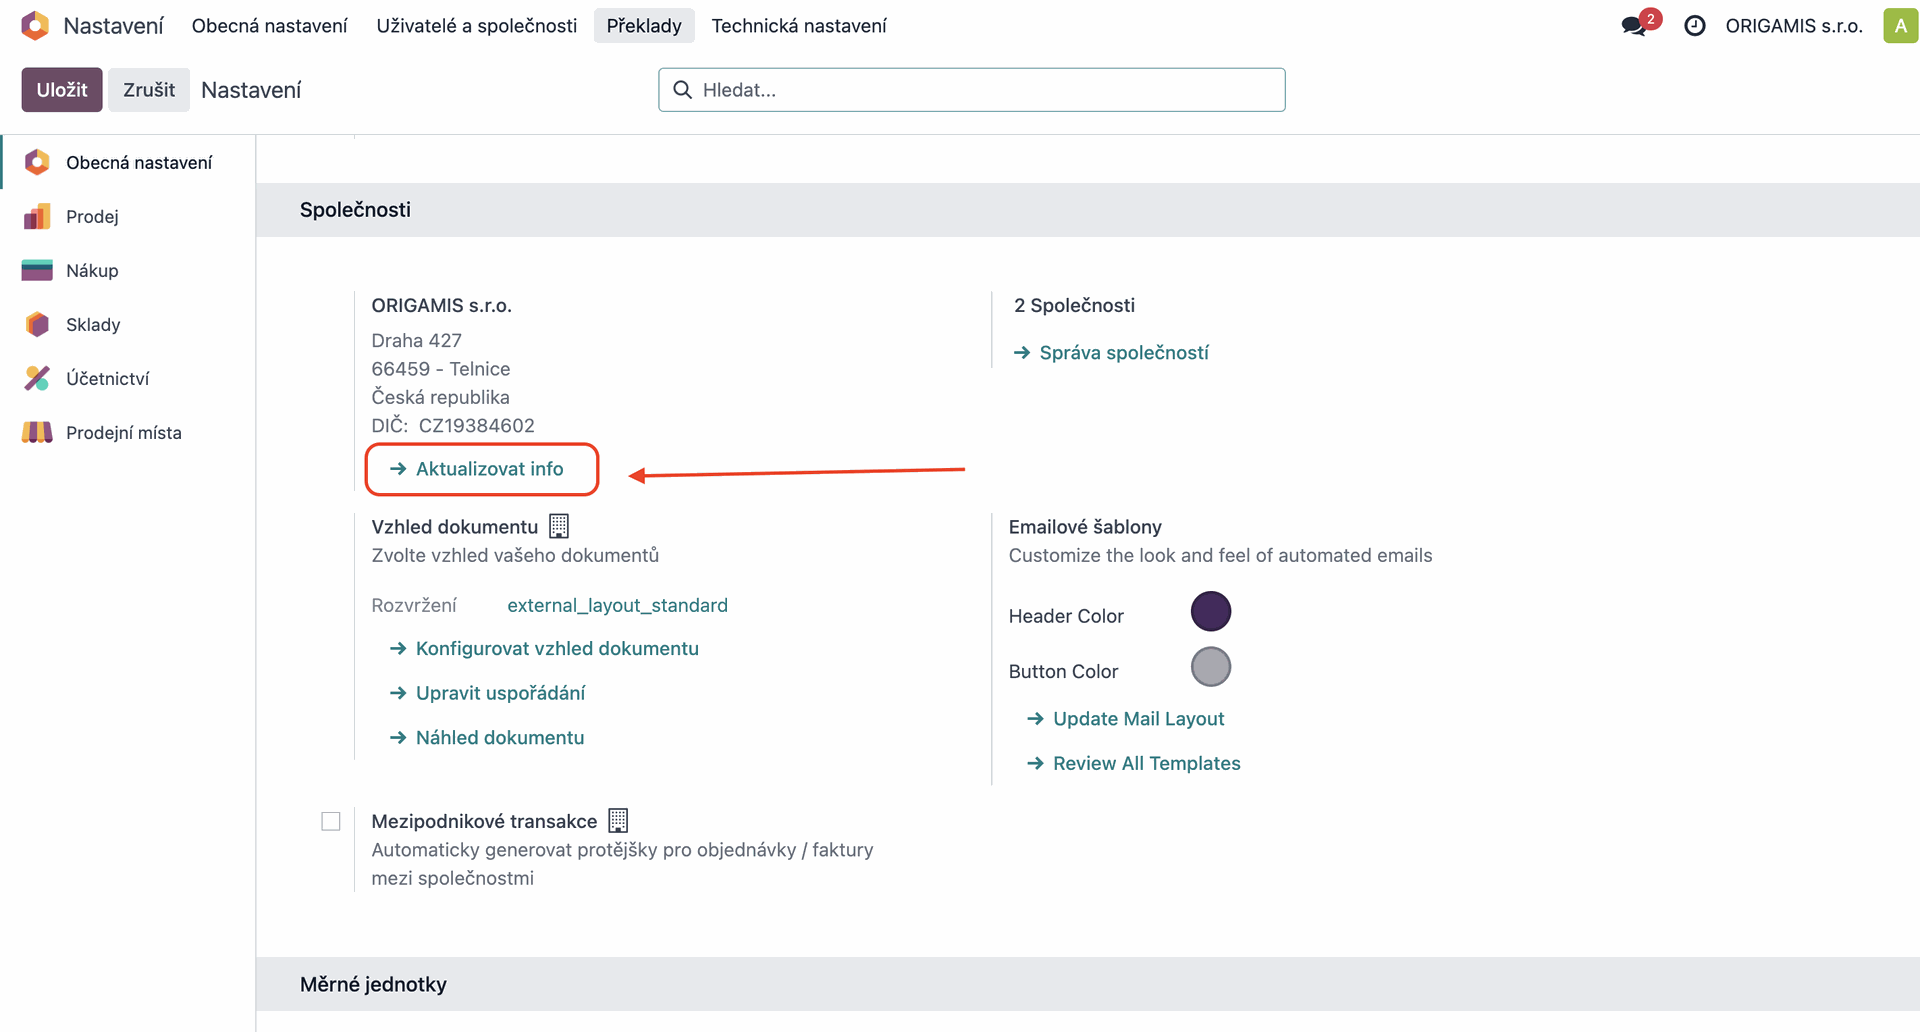Click building icon next to Vzhled dokumentu

(x=559, y=526)
